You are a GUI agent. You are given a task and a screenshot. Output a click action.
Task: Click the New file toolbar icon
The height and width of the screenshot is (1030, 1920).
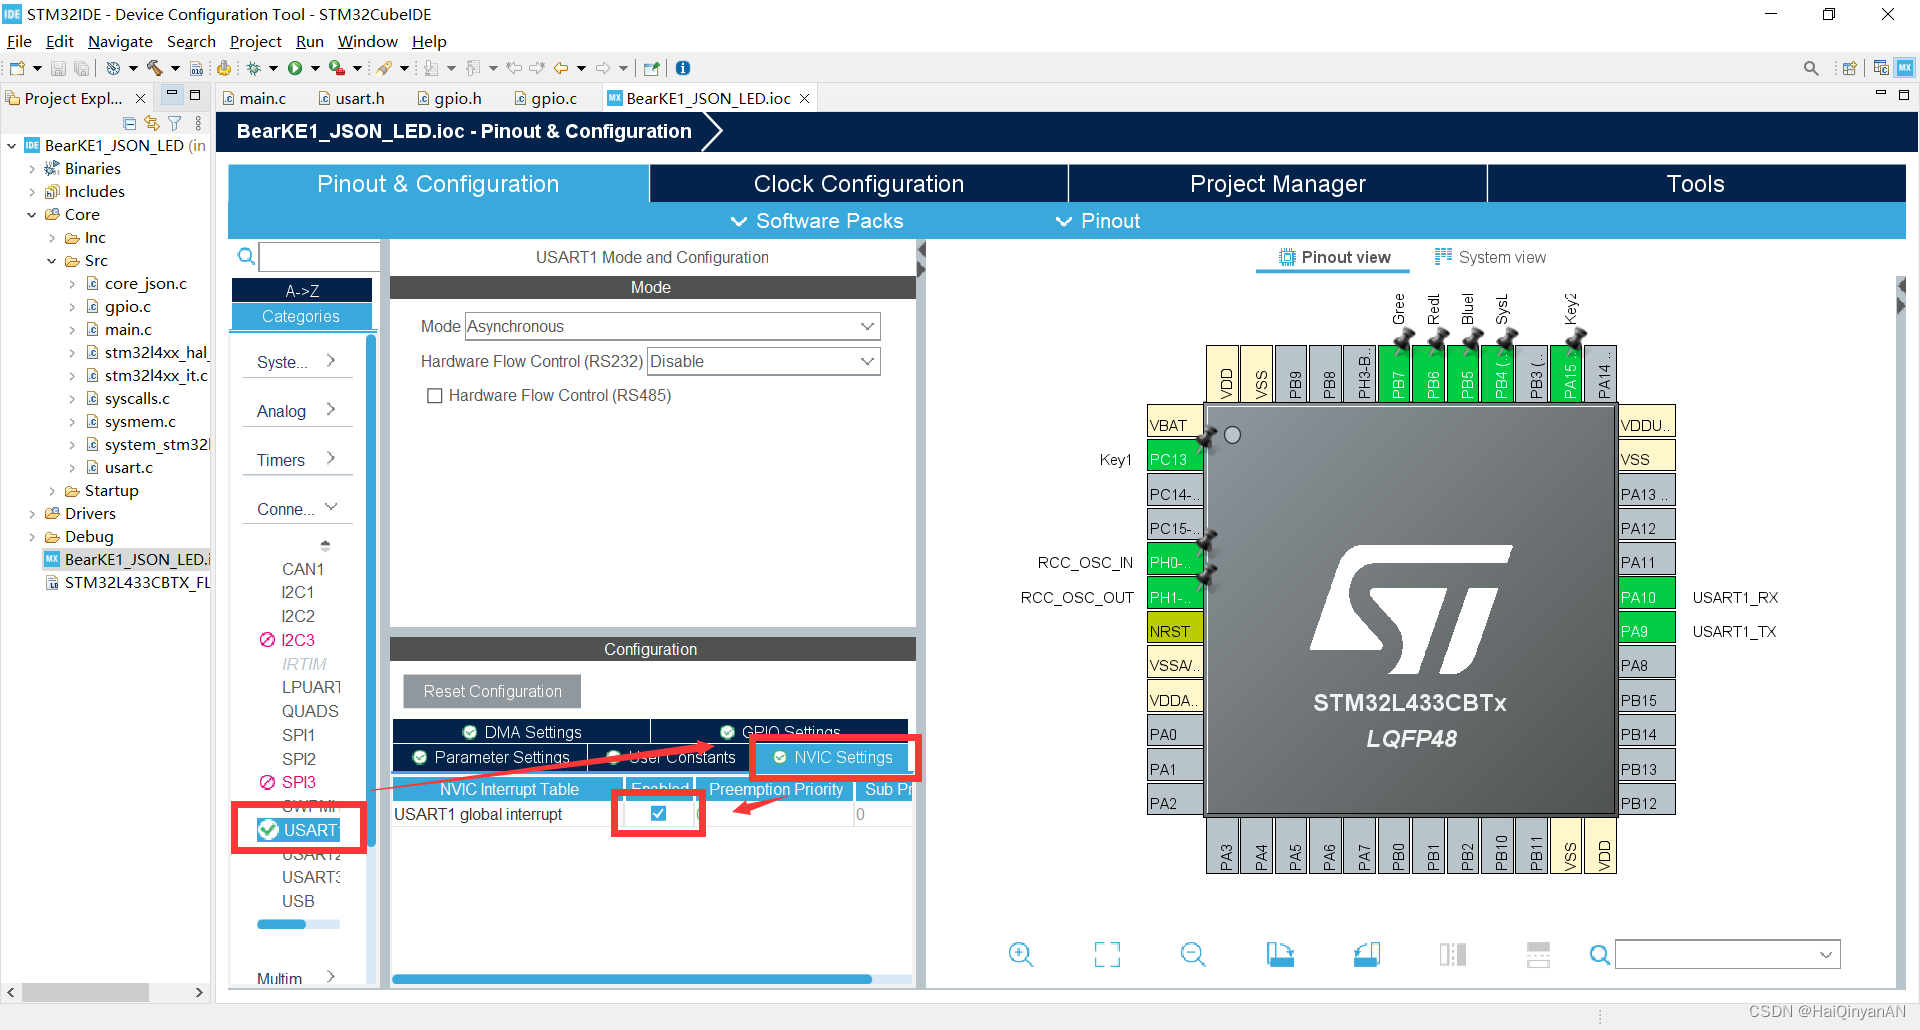(17, 68)
